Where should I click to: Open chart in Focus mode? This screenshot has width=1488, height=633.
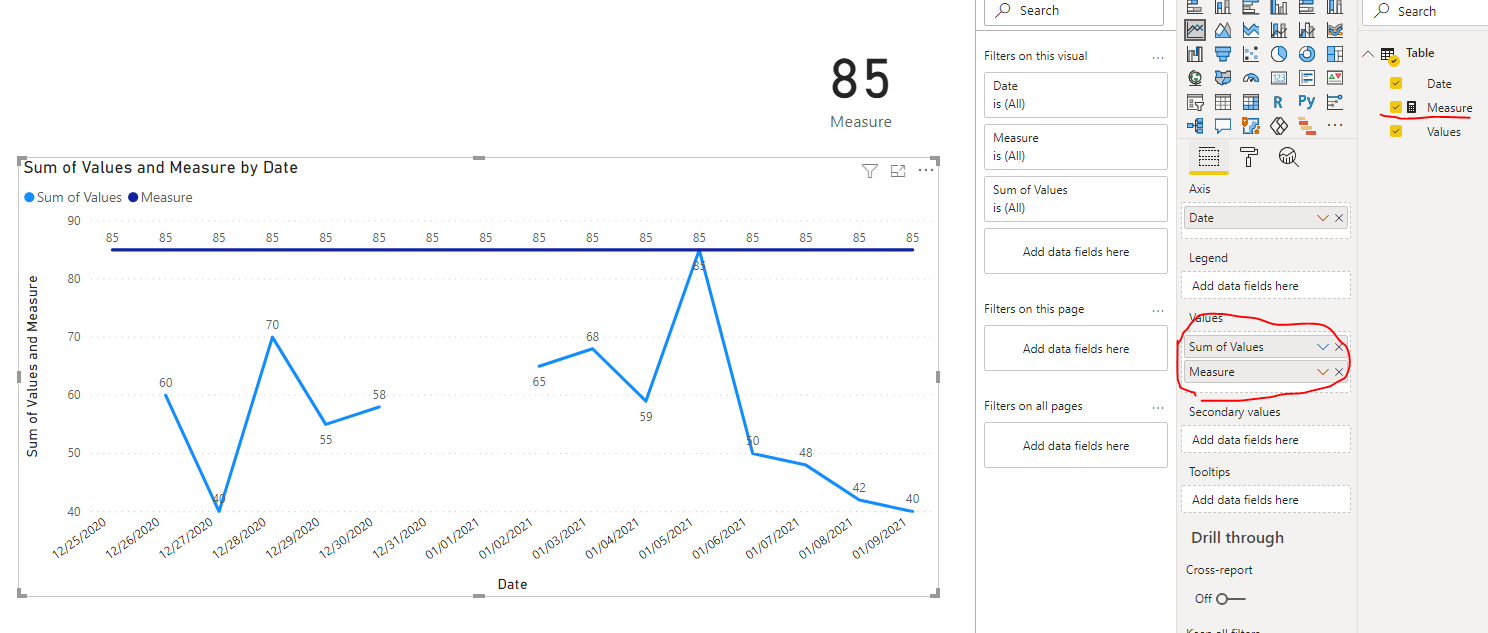pos(898,171)
